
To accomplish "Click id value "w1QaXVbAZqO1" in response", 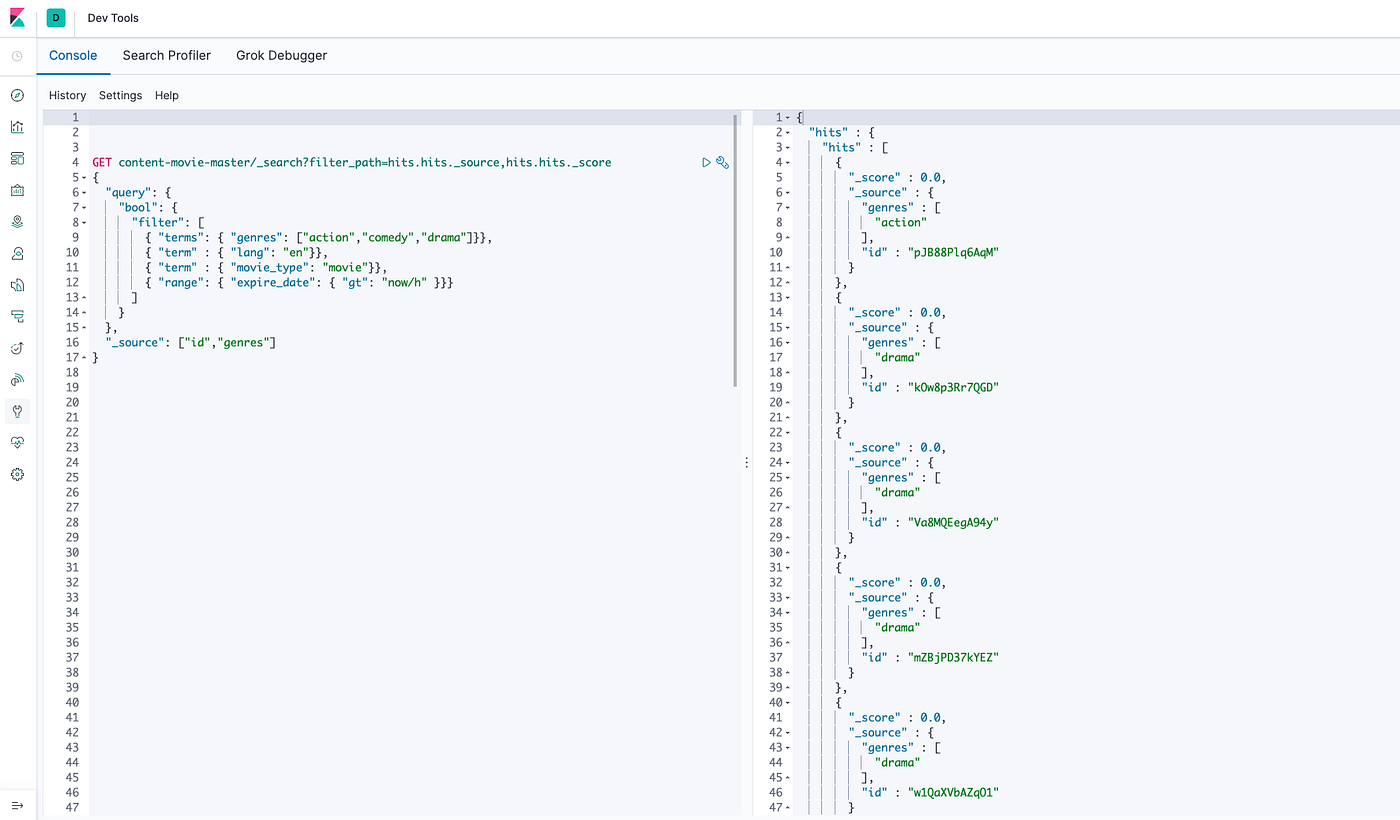I will tap(954, 793).
